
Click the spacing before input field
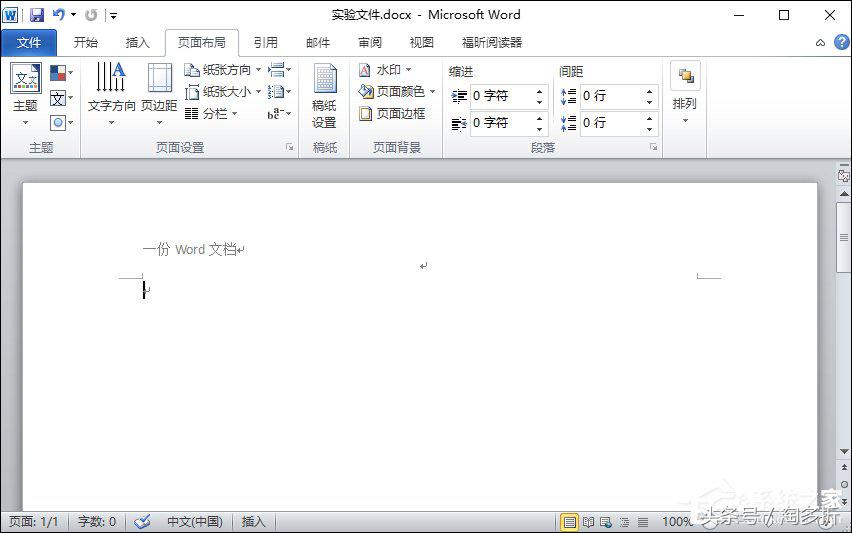point(612,96)
